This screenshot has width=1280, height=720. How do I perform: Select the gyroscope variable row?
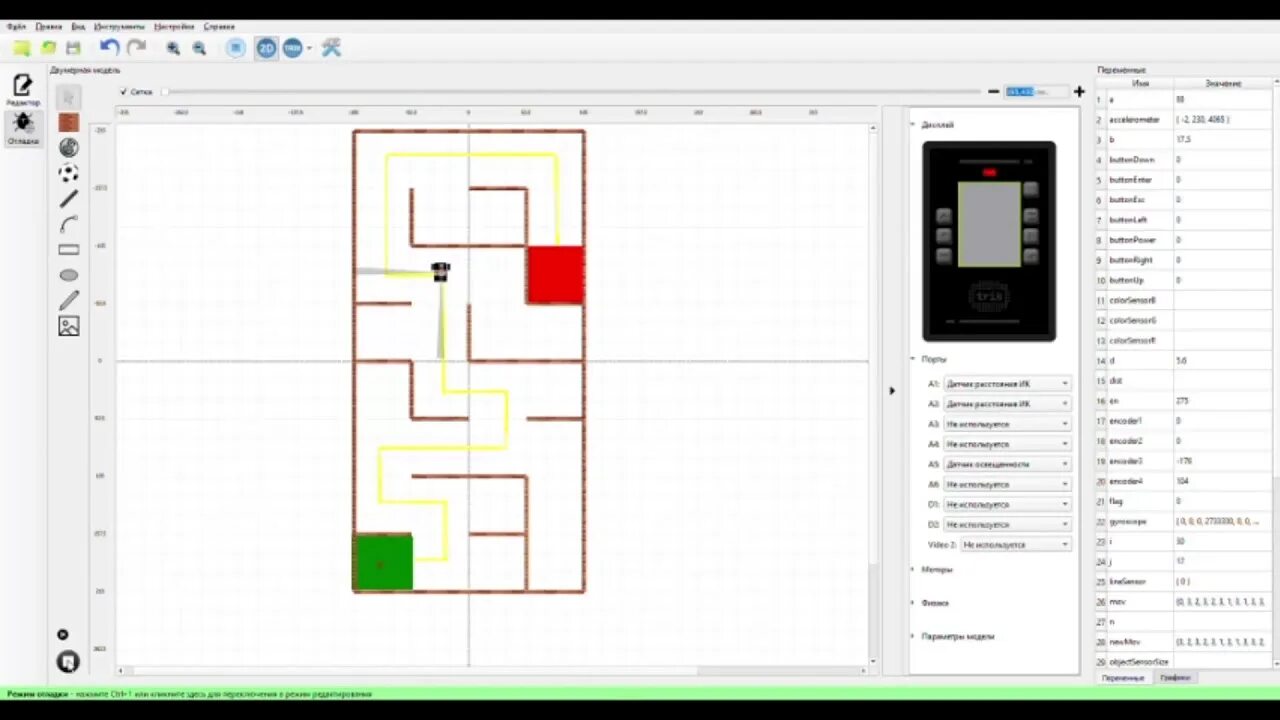point(1185,521)
